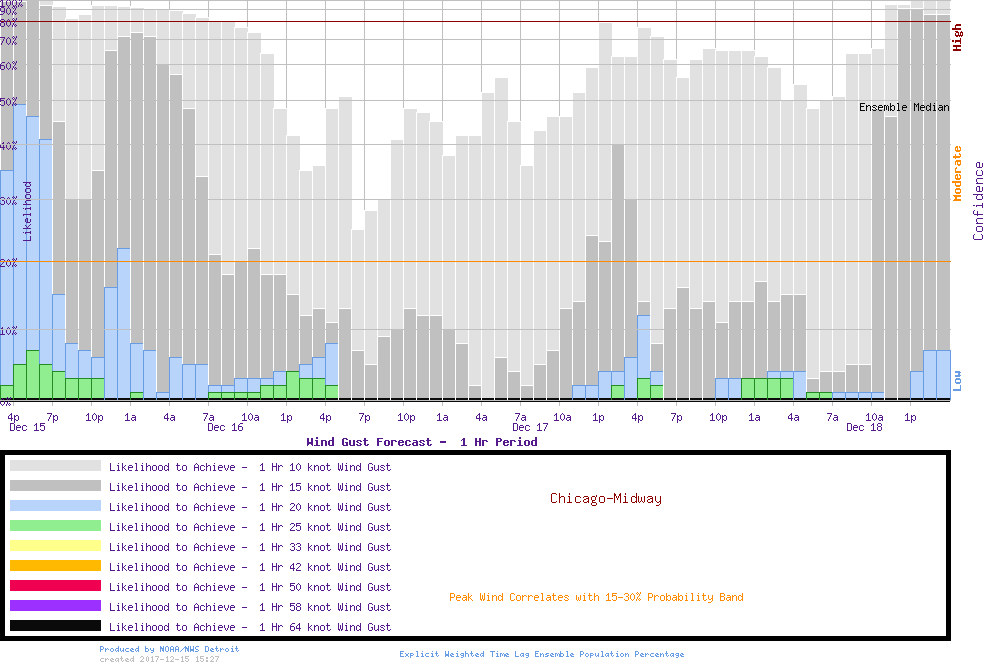
Task: Click the Explicit Weighted Time Lag footer text
Action: [542, 655]
